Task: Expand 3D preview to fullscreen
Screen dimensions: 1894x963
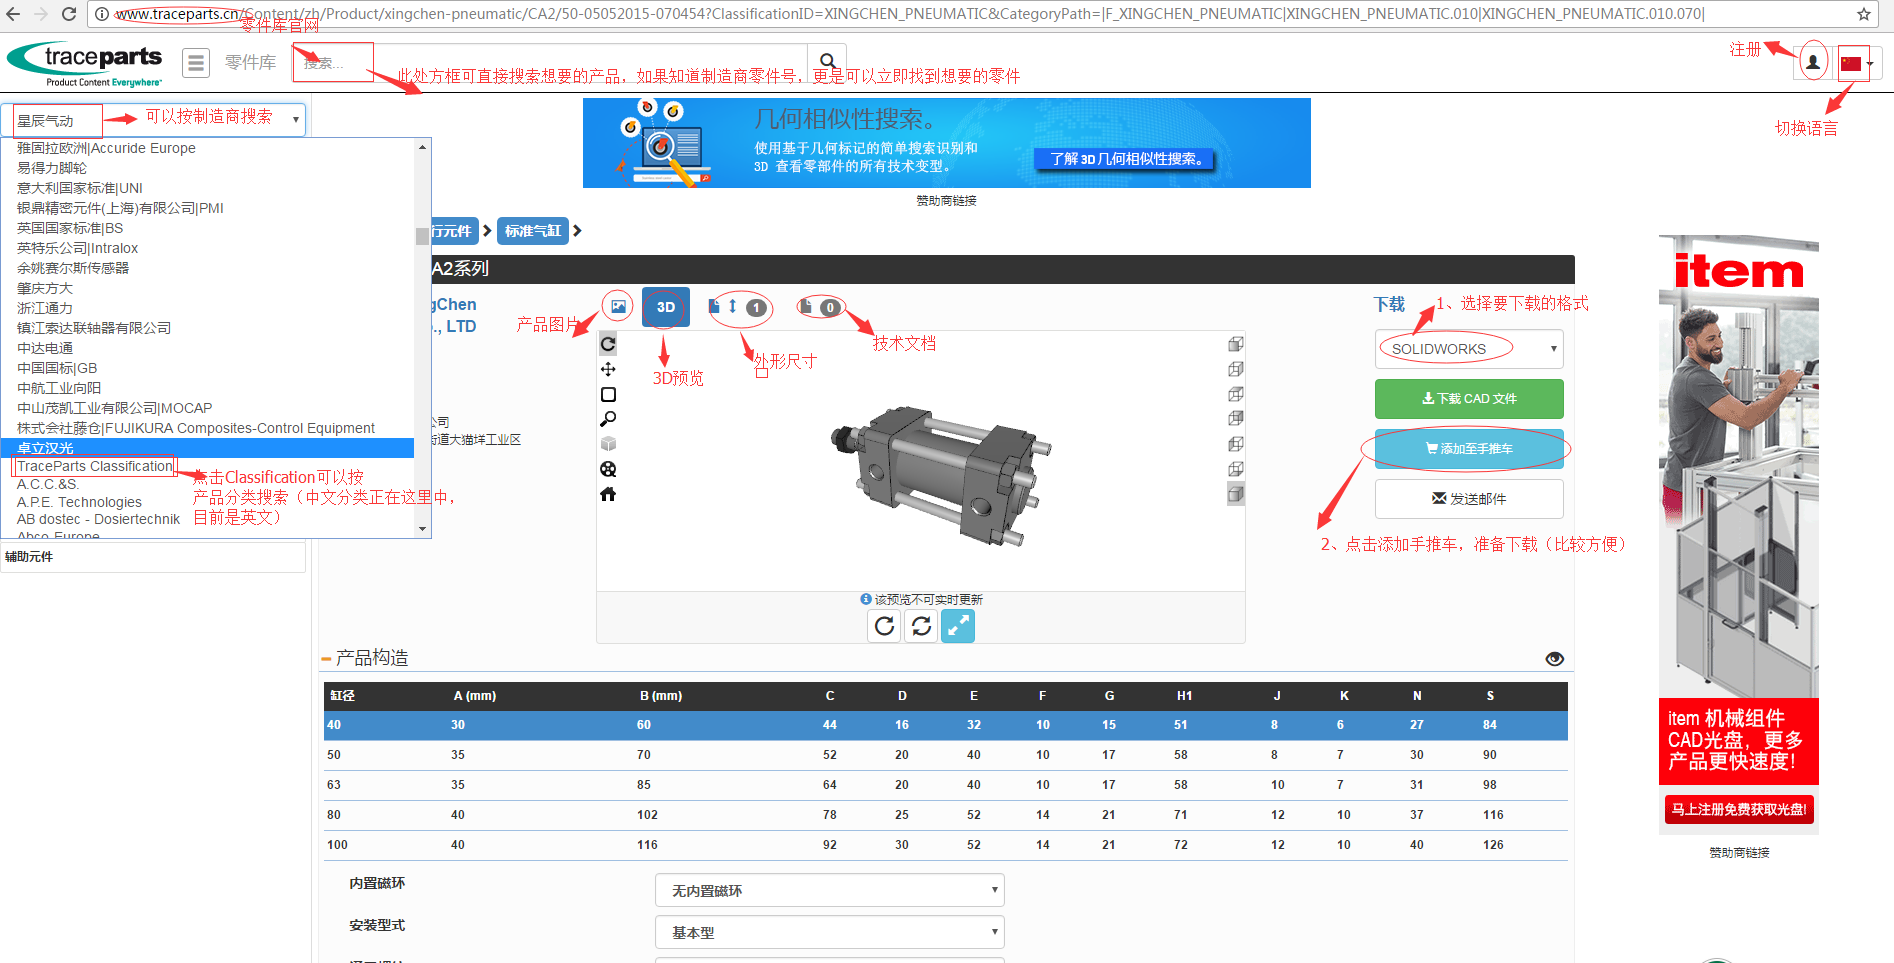Action: (x=957, y=626)
